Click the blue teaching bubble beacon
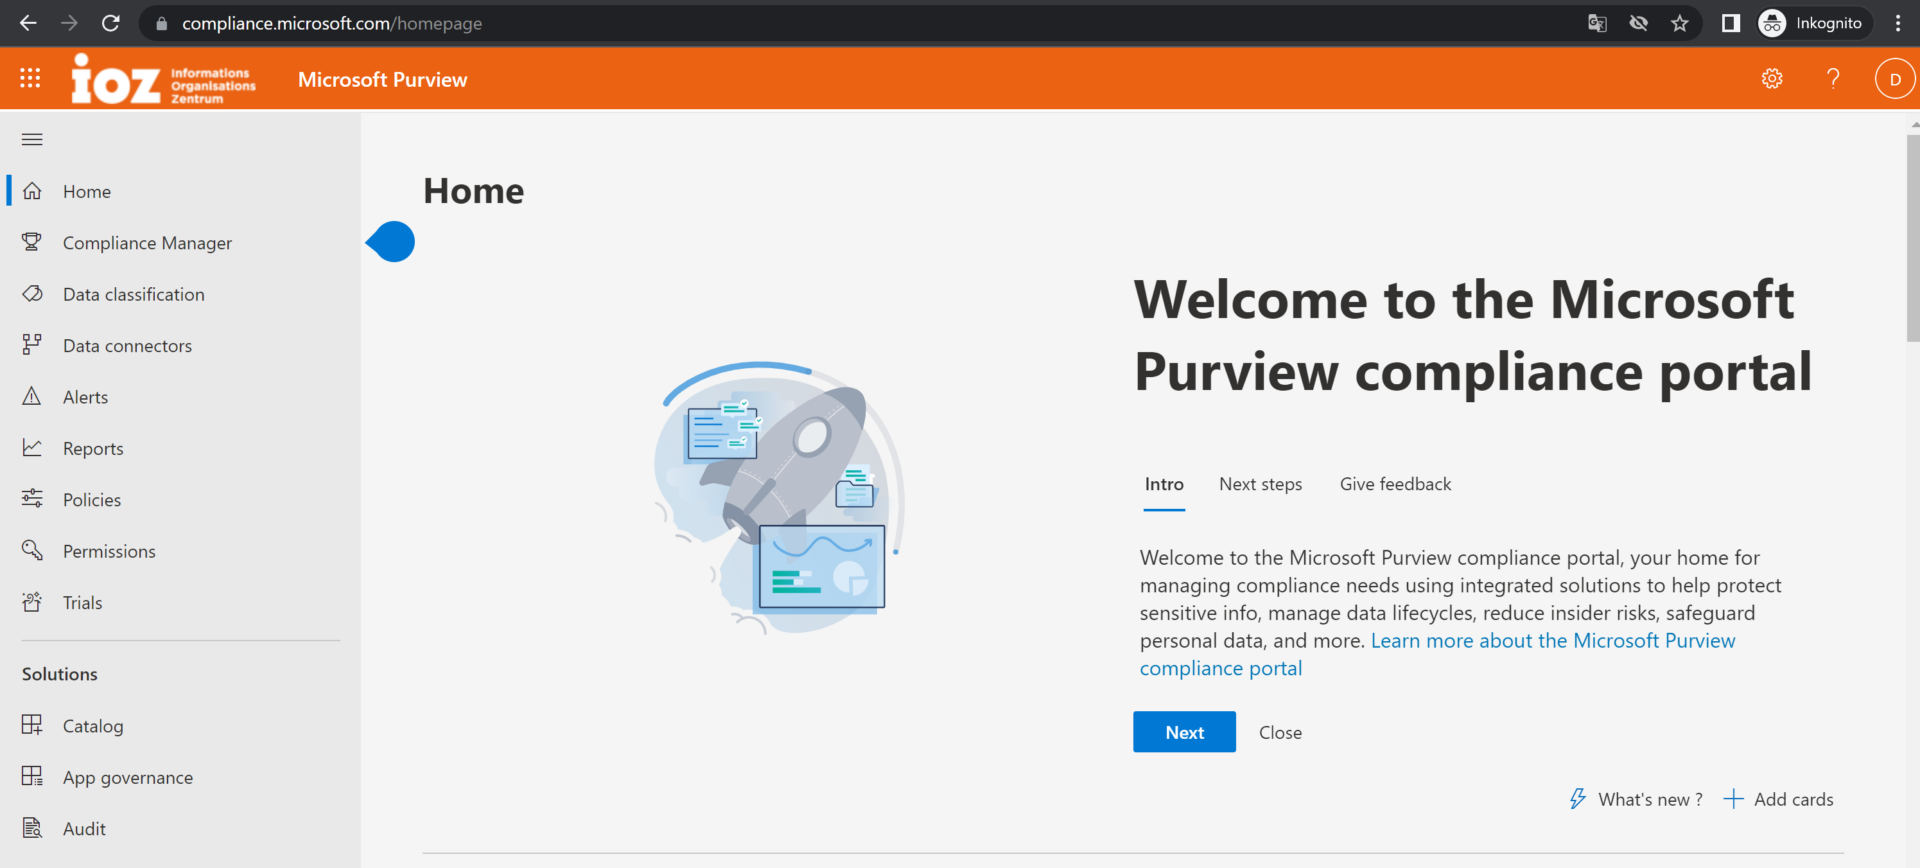 coord(390,241)
